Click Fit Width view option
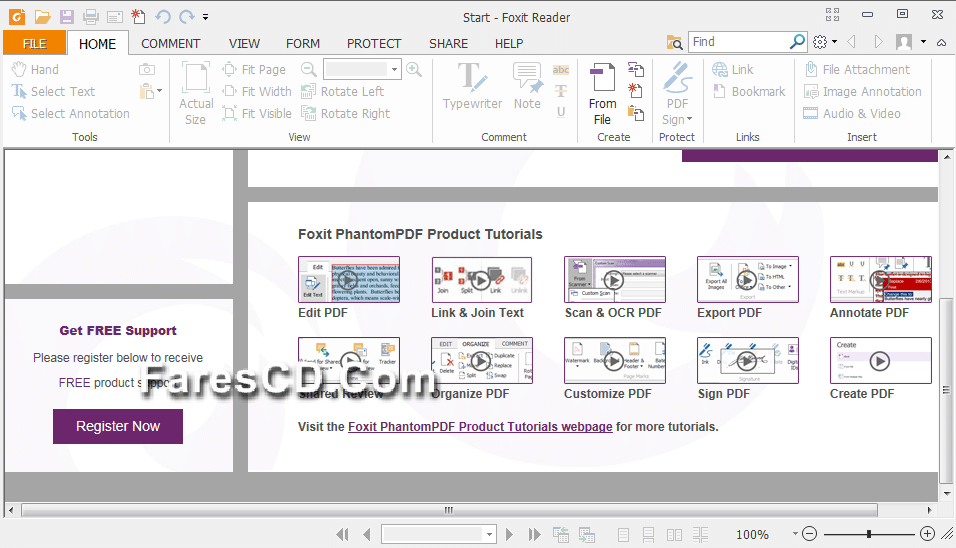956x548 pixels. 257,91
